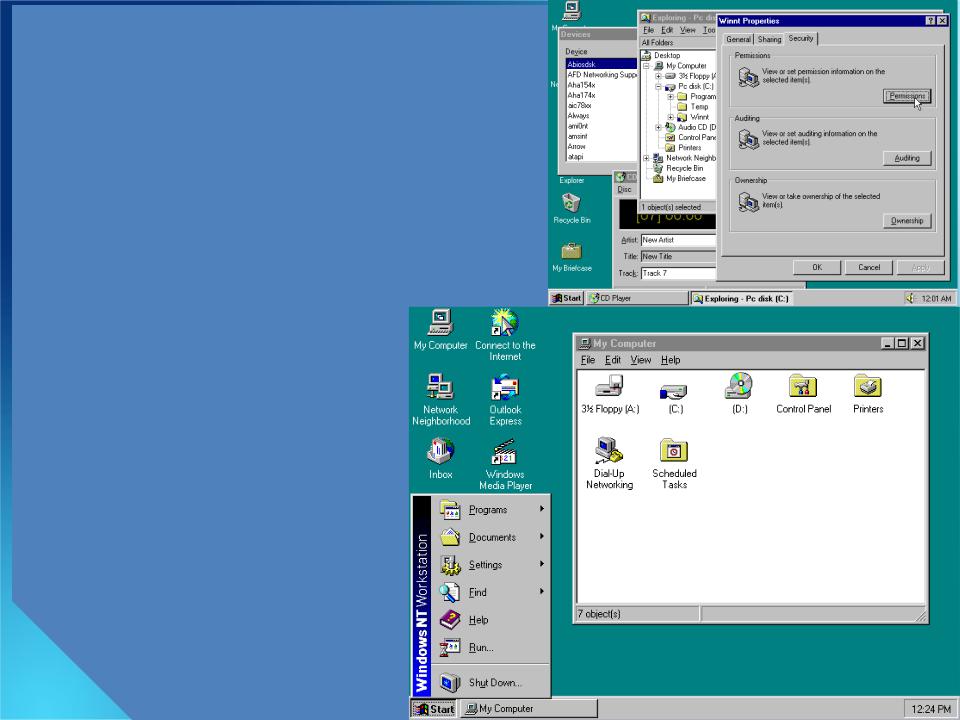Viewport: 960px width, 720px height.
Task: Select the Outlook Express desktop icon
Action: click(505, 400)
